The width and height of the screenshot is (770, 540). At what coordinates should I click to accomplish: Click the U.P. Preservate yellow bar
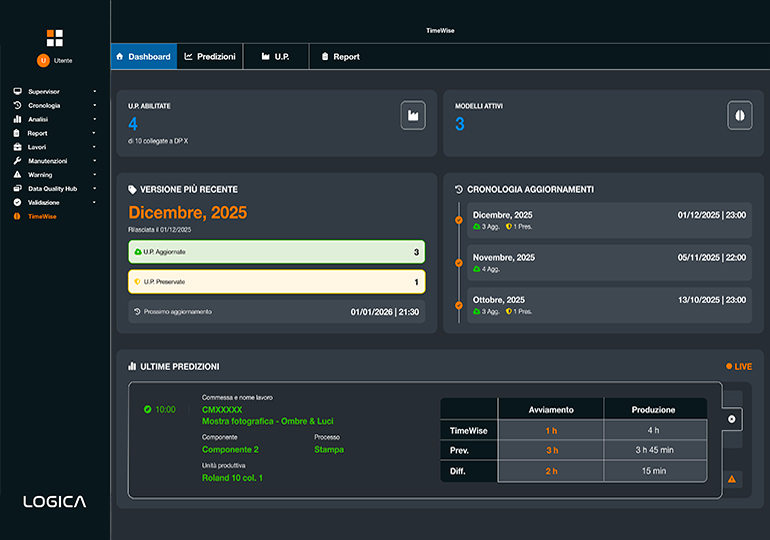(276, 282)
